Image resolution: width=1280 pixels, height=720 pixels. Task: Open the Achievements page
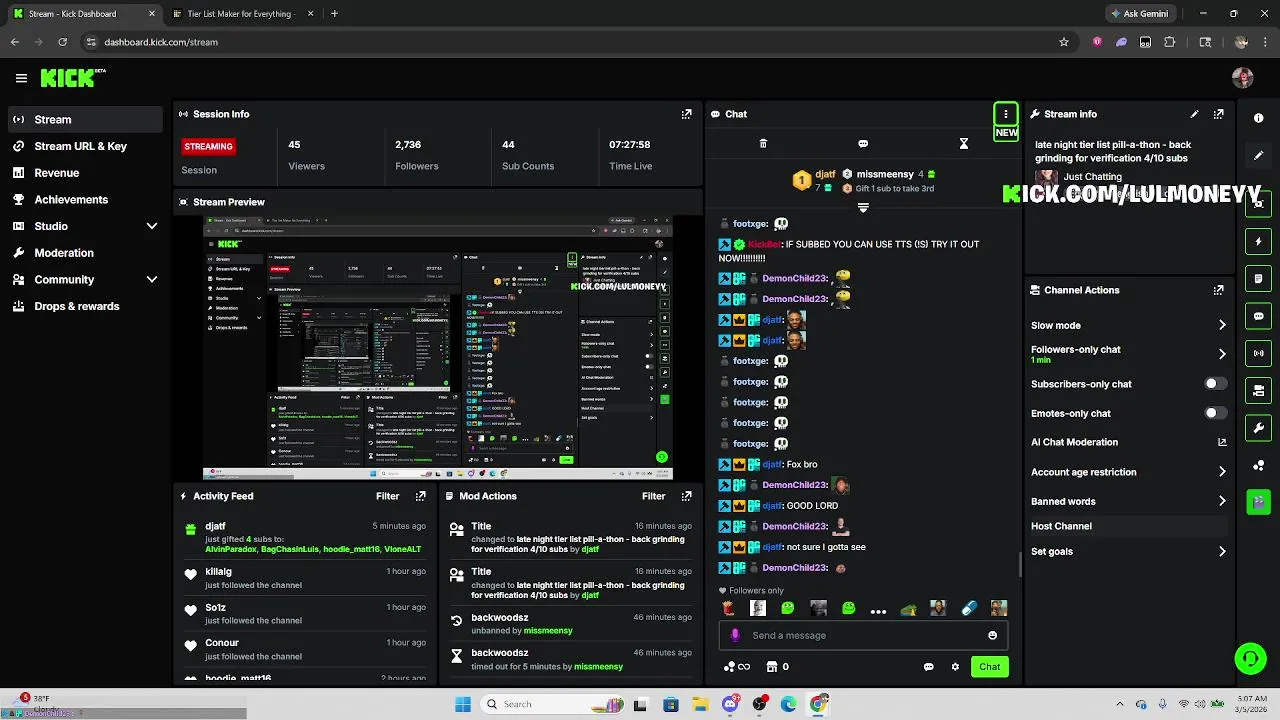coord(85,199)
